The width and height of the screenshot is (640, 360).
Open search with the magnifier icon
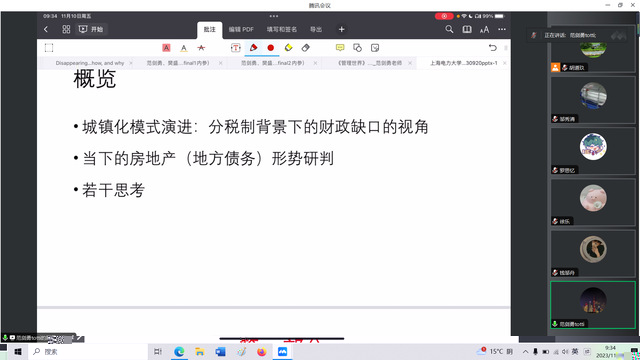(449, 29)
